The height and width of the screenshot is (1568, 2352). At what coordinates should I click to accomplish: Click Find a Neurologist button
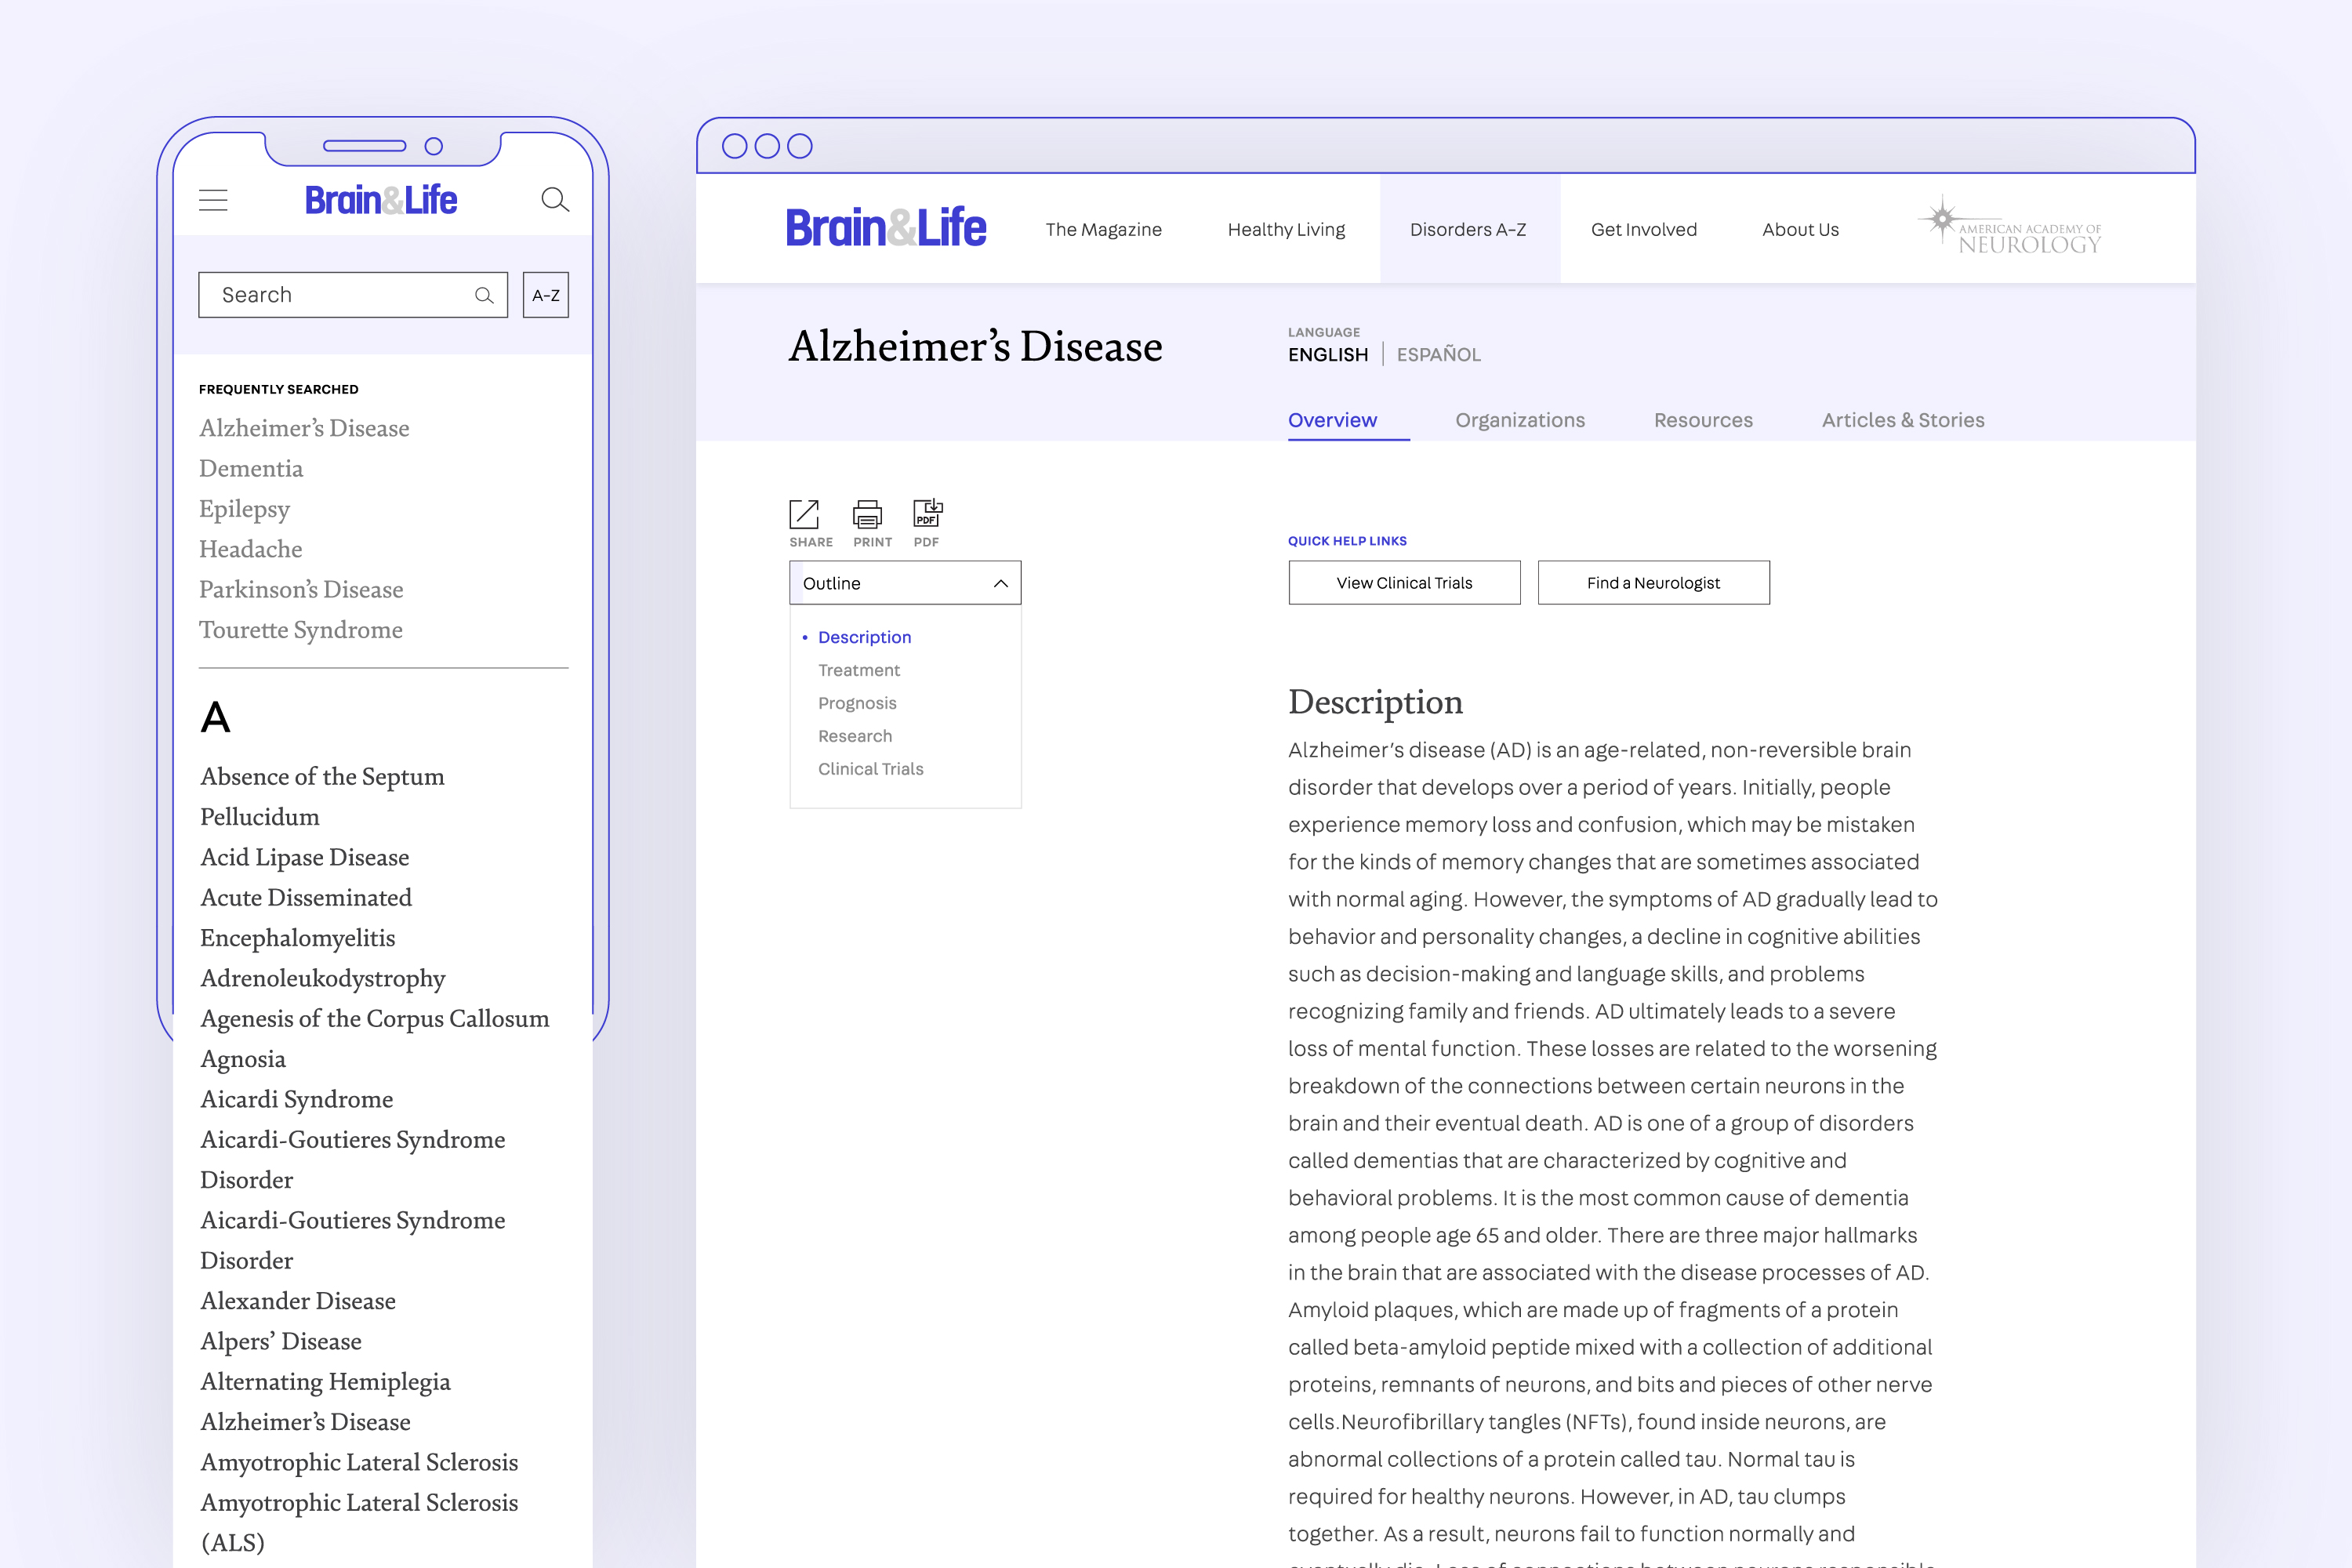(1653, 583)
